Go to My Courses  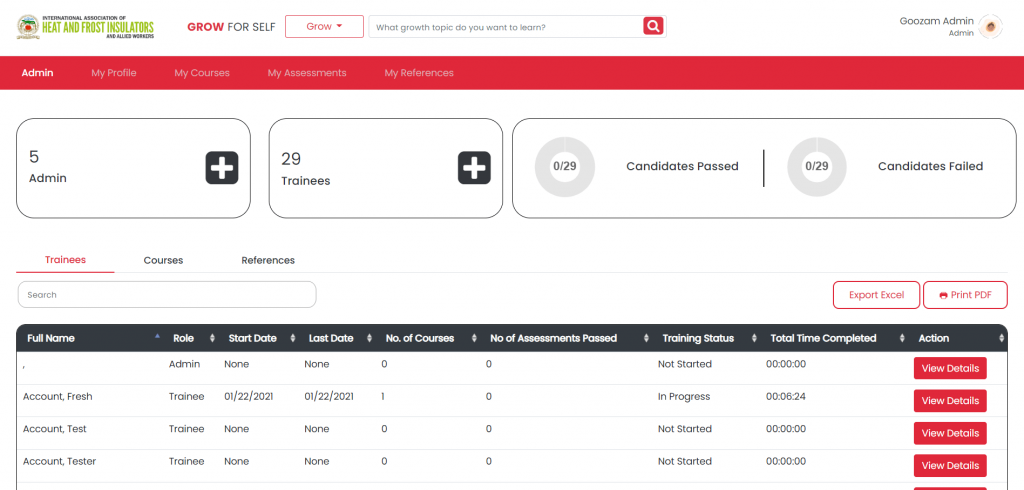pyautogui.click(x=202, y=73)
